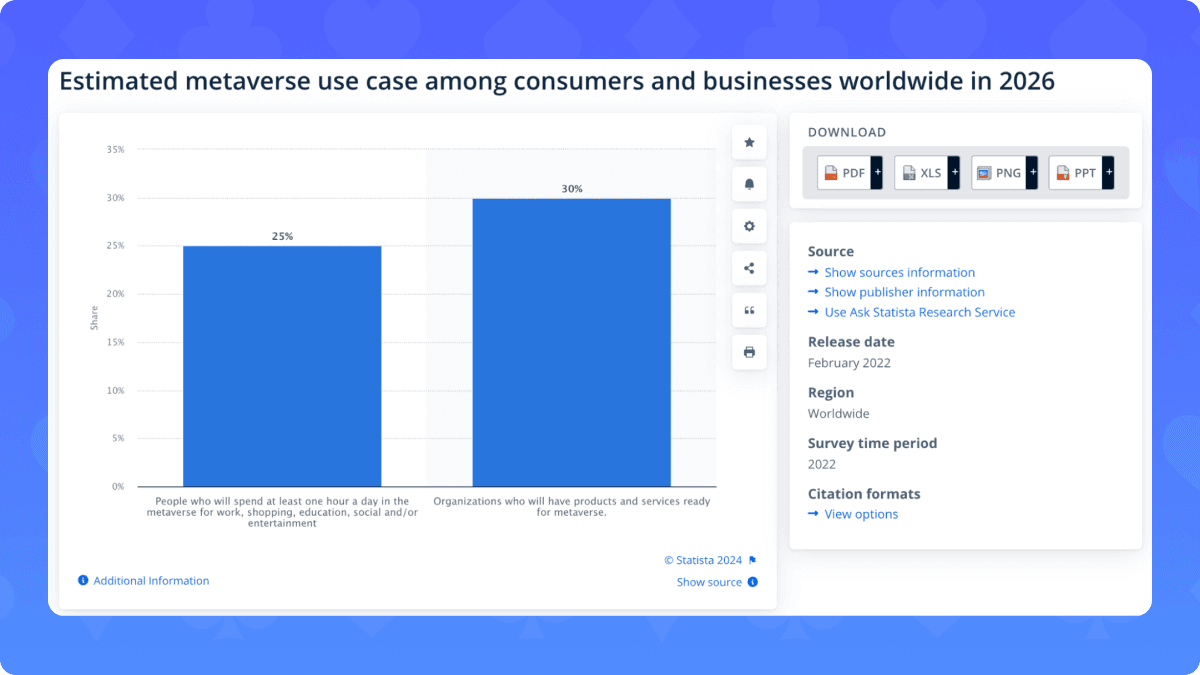Click Use Ask Statista Research Service
This screenshot has width=1200, height=675.
point(919,312)
